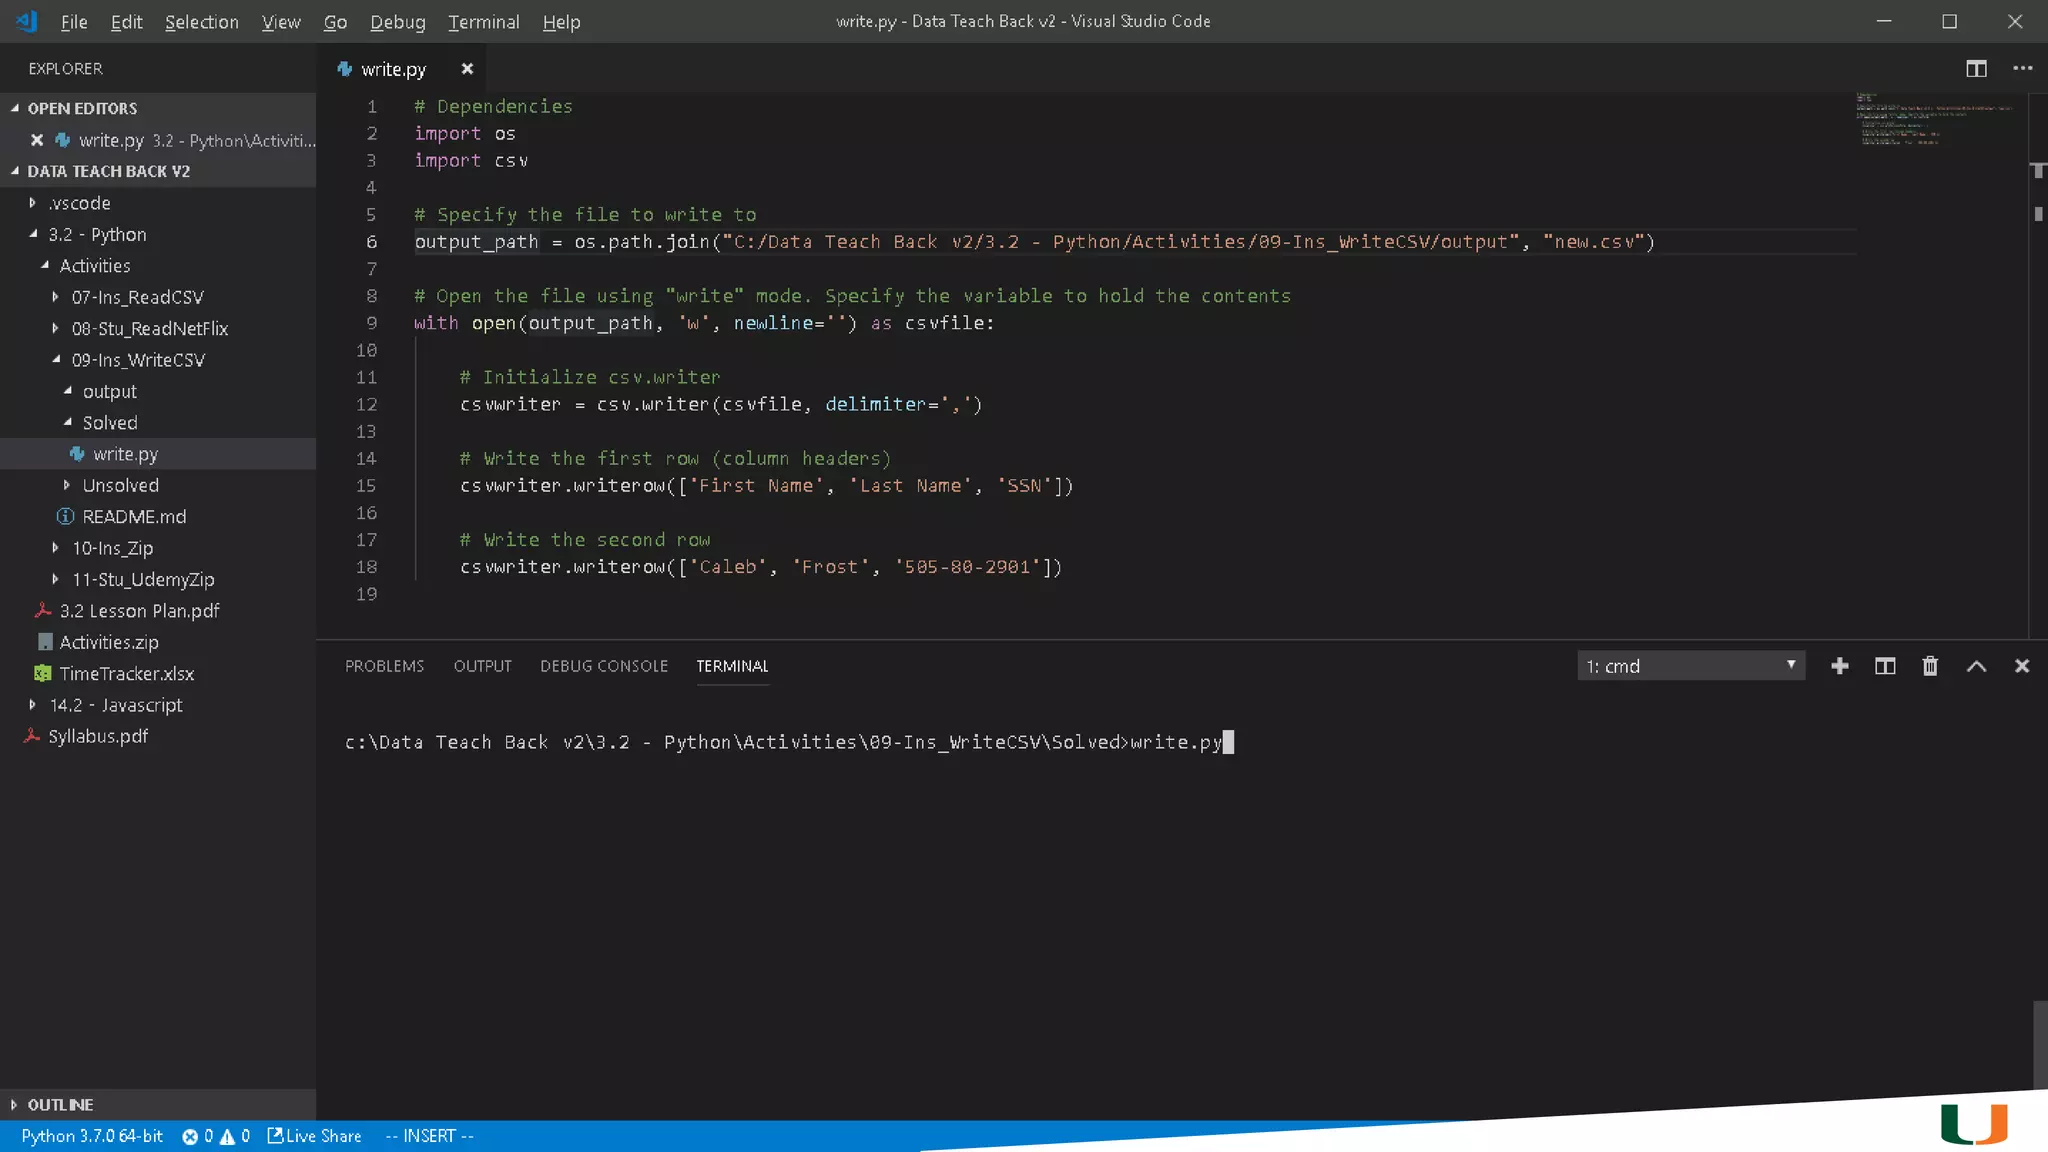Click the errors and warnings status indicator
Image resolution: width=2048 pixels, height=1152 pixels.
click(x=216, y=1136)
